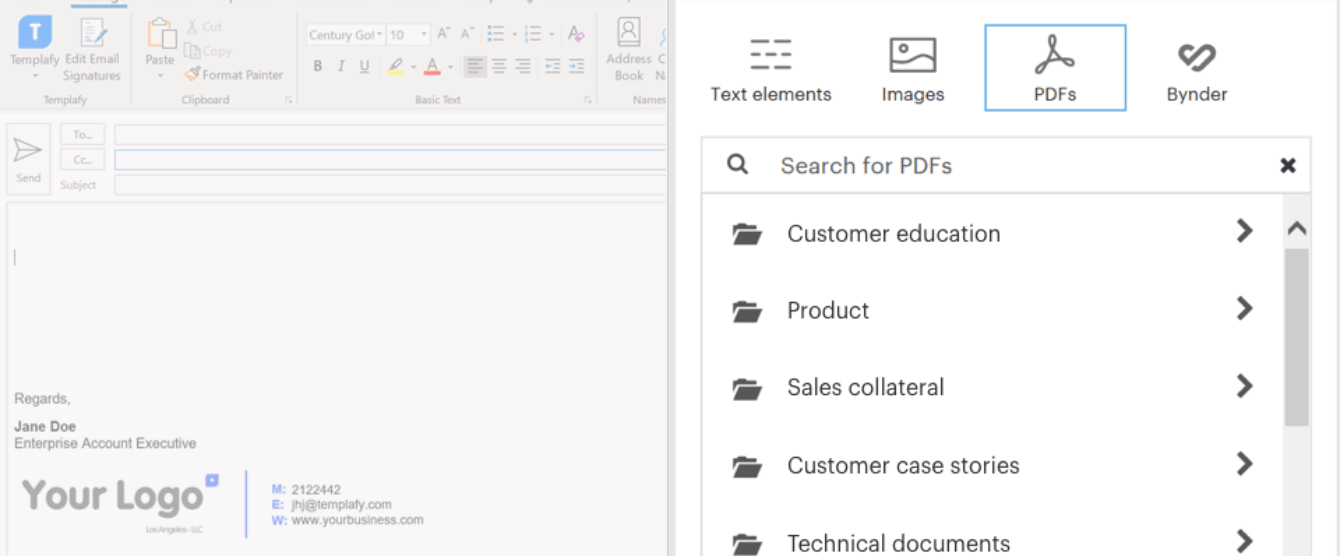Open the font color picker arrow
1340x556 pixels.
click(x=451, y=68)
